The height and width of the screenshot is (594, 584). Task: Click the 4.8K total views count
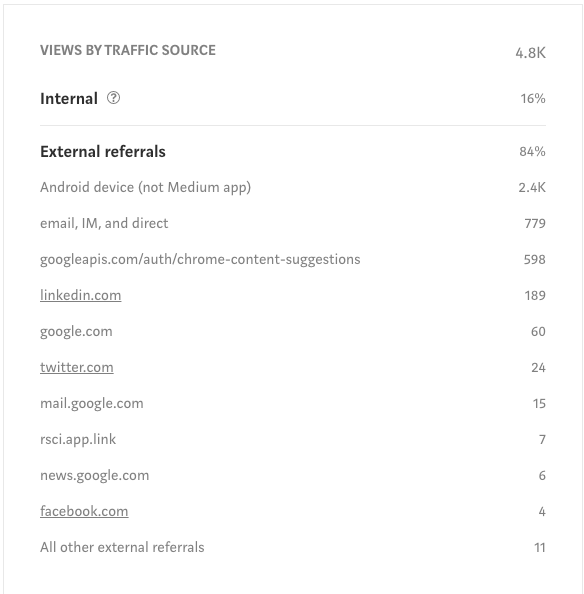click(531, 53)
